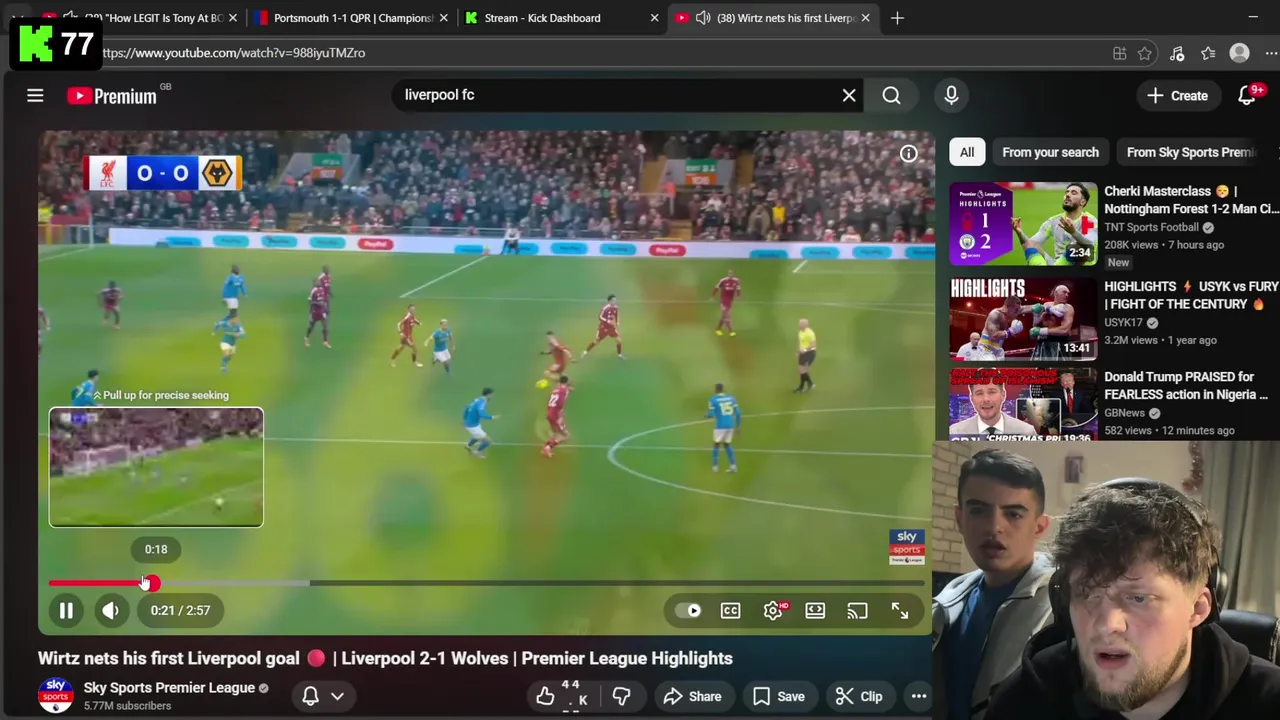Click the Create button

(x=1178, y=95)
